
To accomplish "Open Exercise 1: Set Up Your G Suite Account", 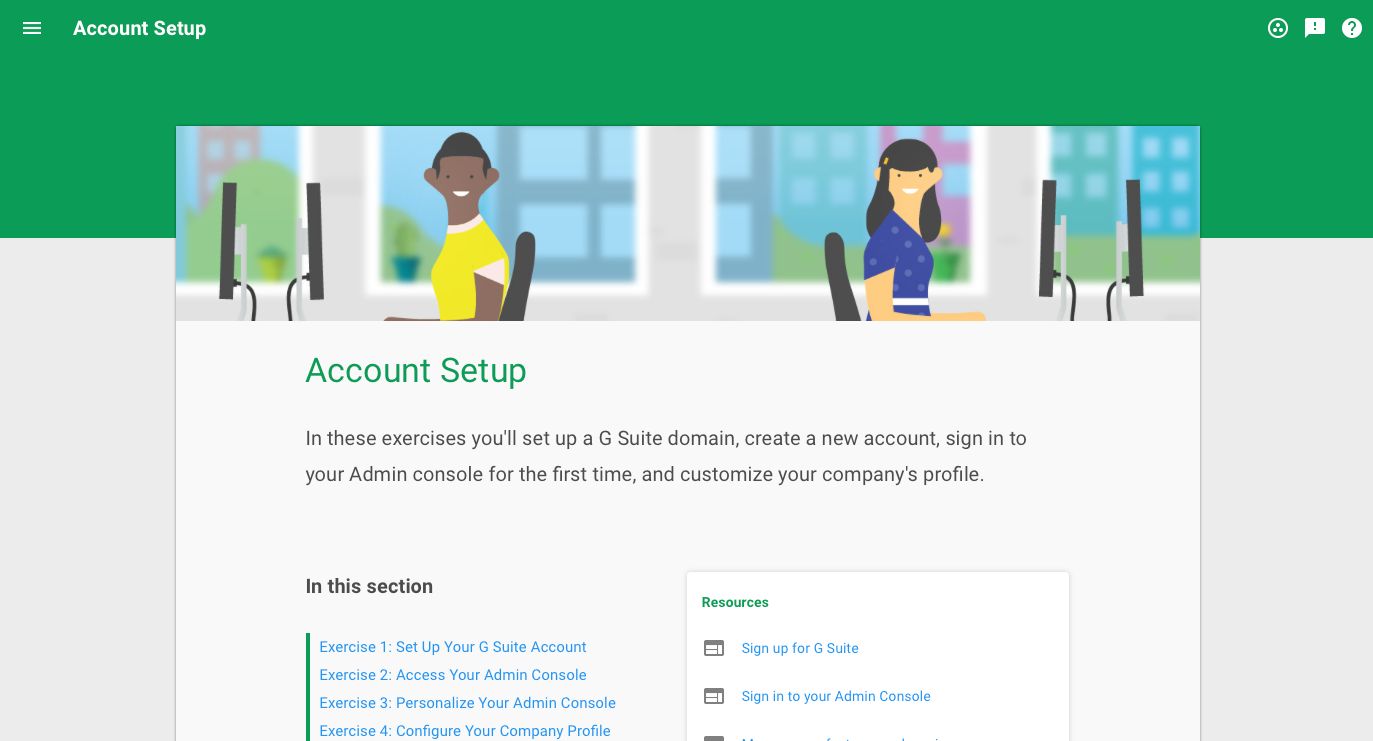I will pyautogui.click(x=452, y=647).
